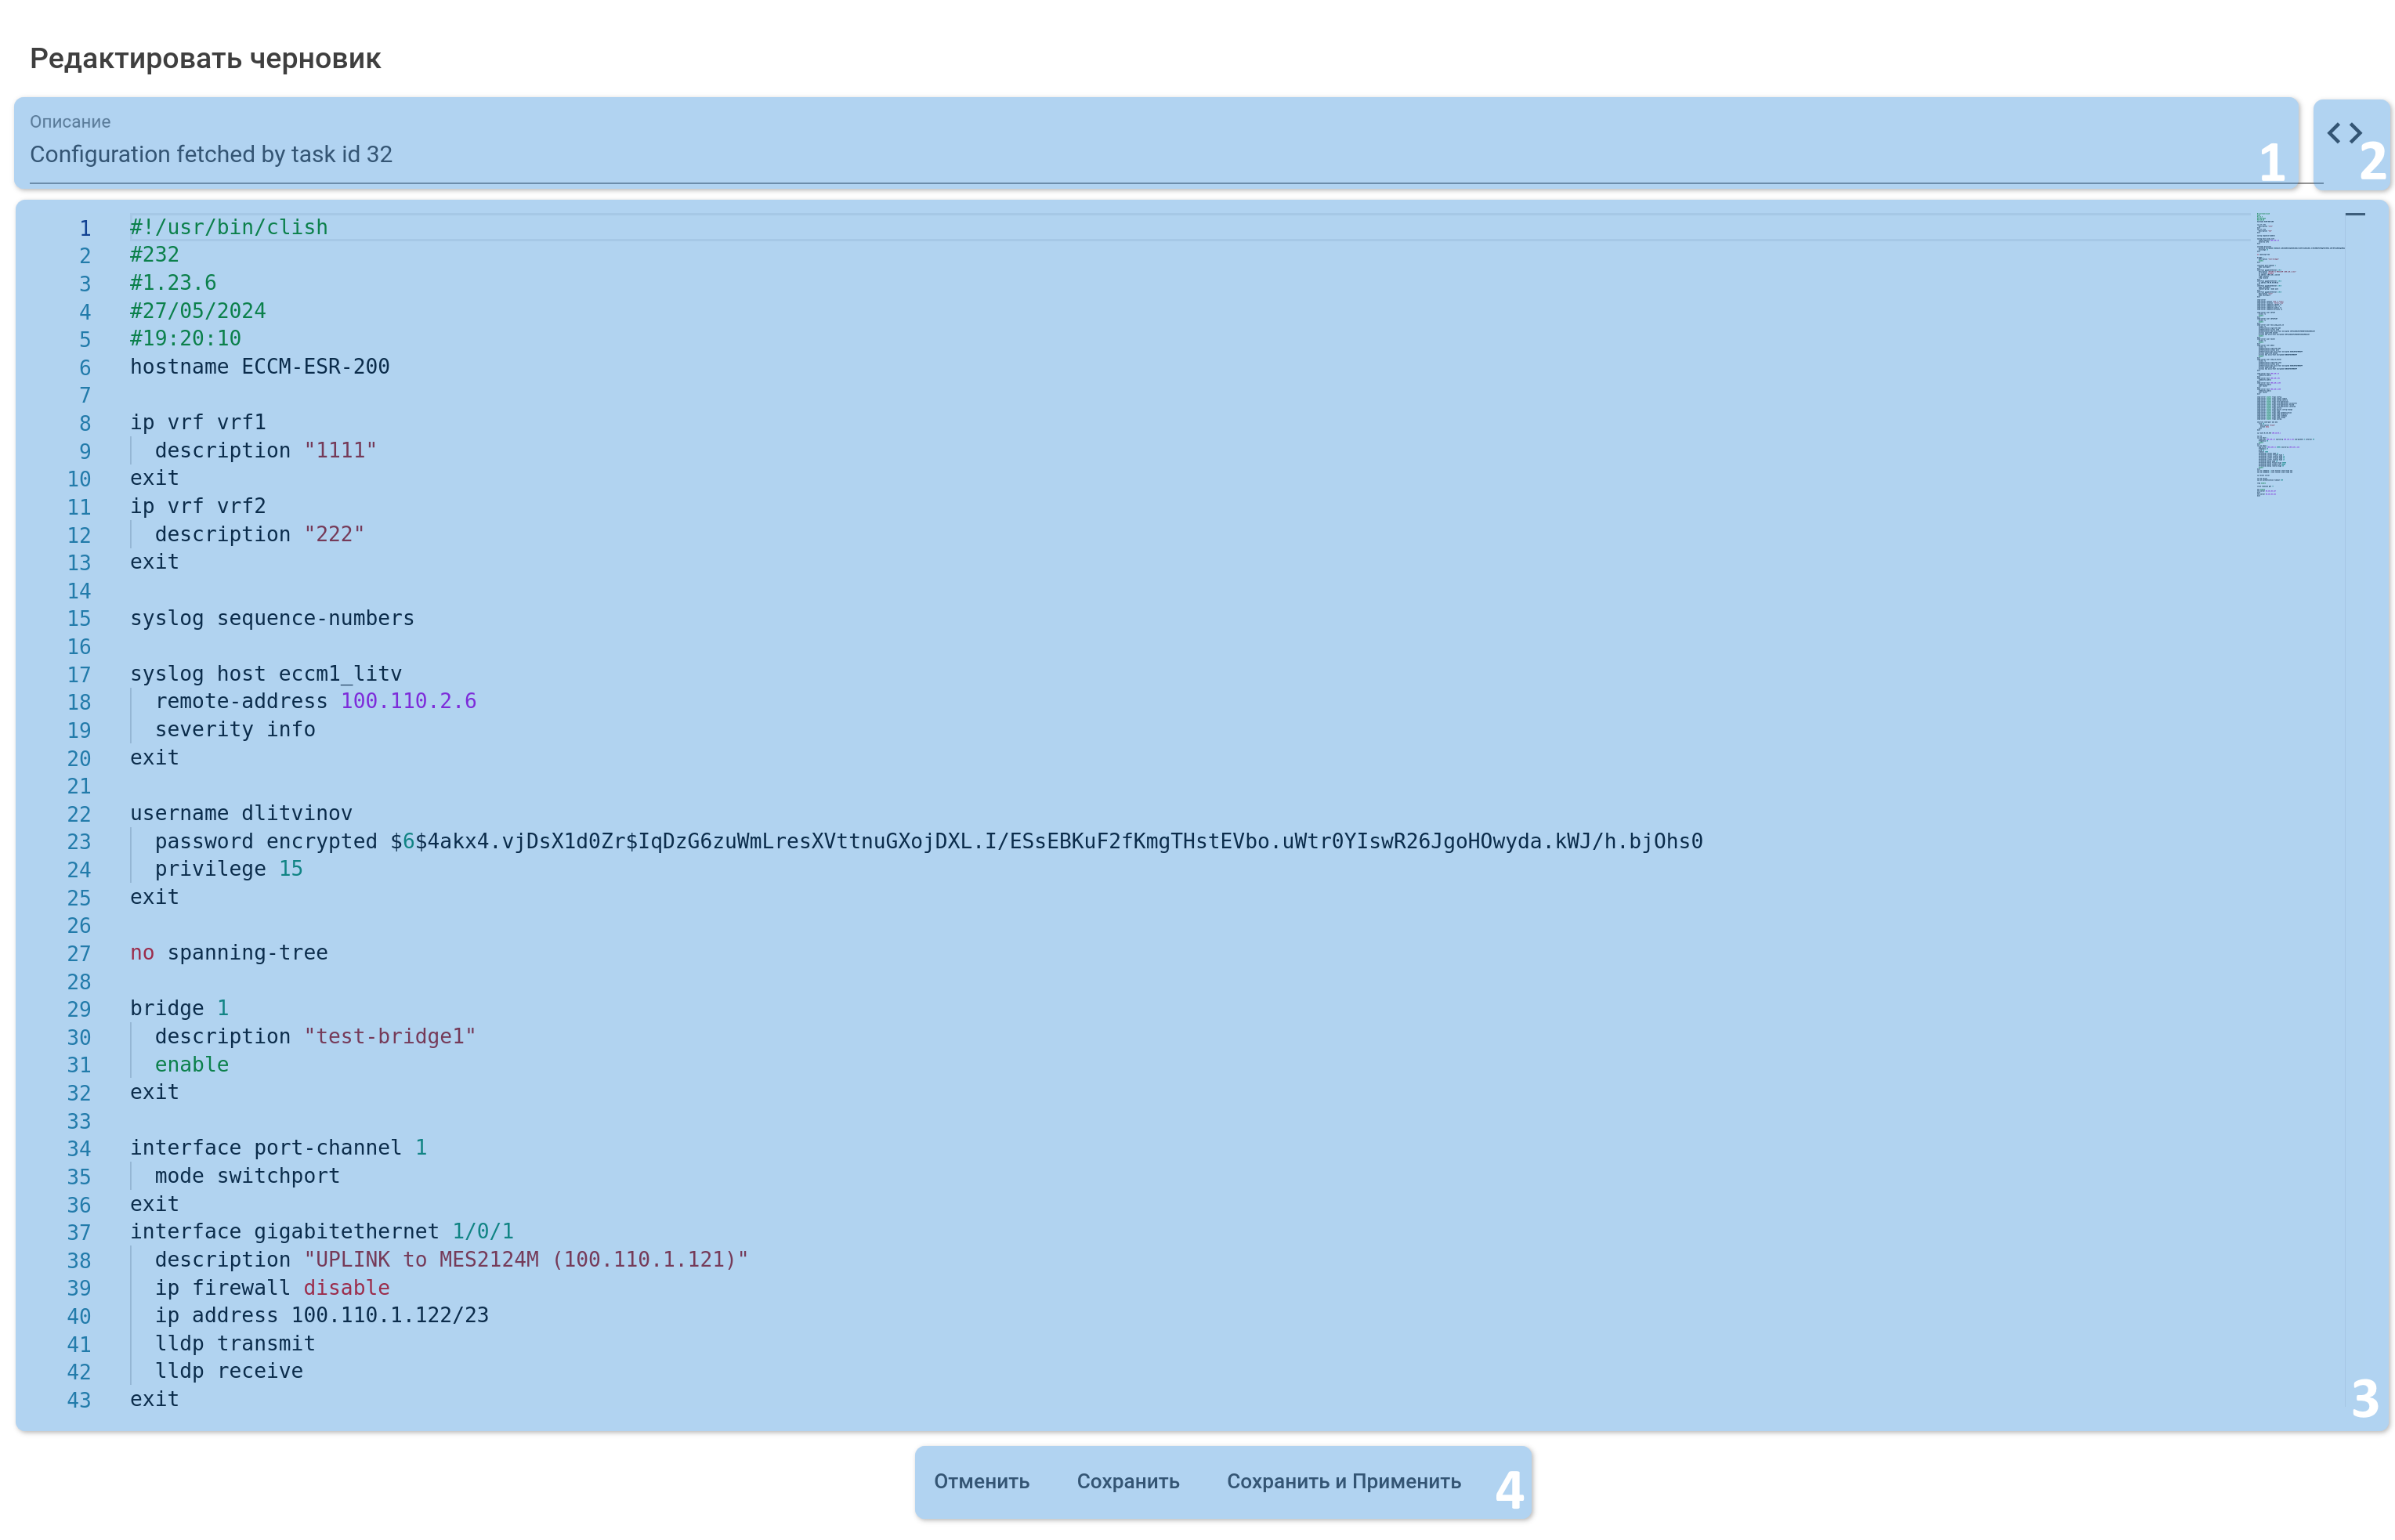Click the "test-bridge1" description string
Image resolution: width=2395 pixels, height=1540 pixels.
coord(390,1037)
